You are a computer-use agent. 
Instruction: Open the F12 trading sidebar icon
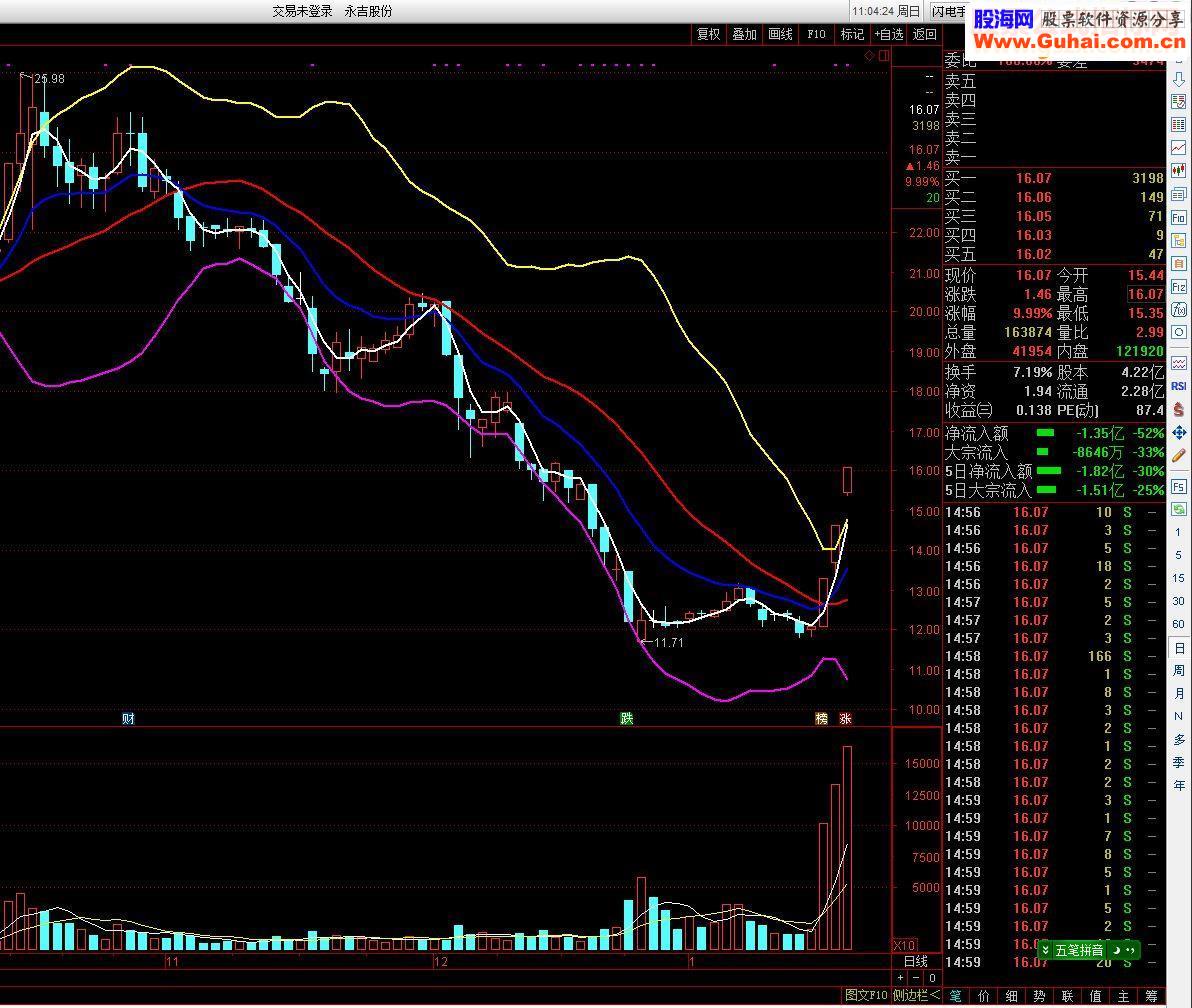(1178, 287)
